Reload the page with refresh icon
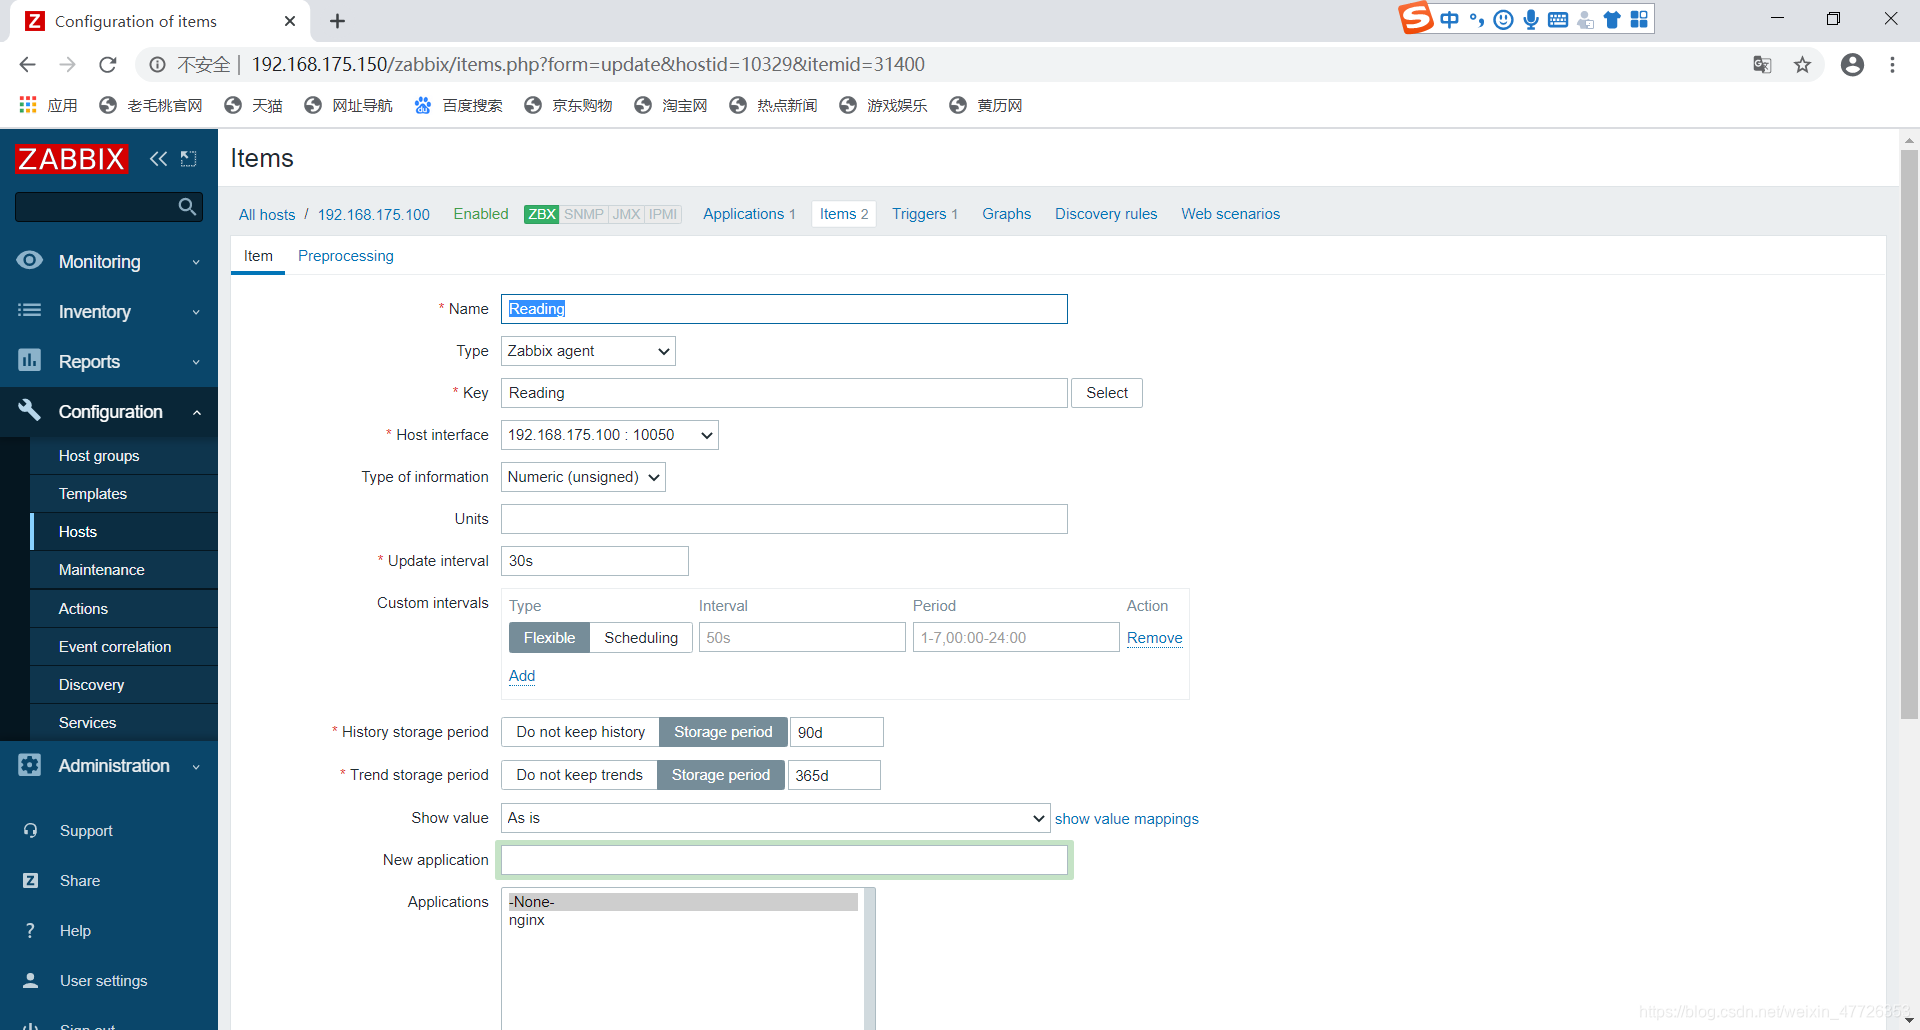The height and width of the screenshot is (1030, 1920). 108,64
